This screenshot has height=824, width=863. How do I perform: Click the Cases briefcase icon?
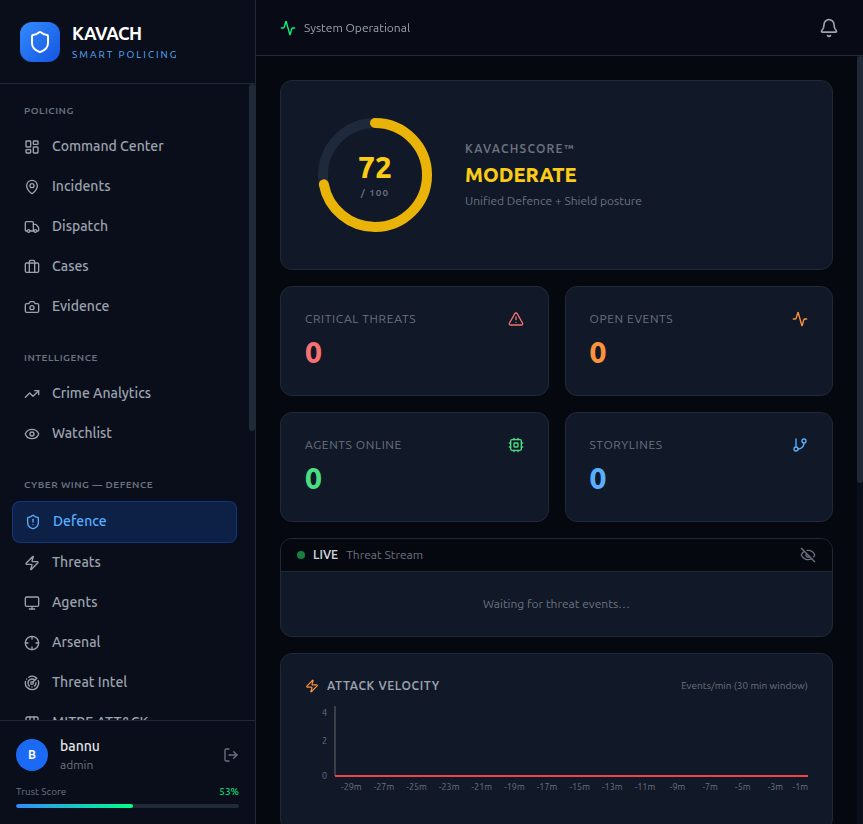pos(32,267)
